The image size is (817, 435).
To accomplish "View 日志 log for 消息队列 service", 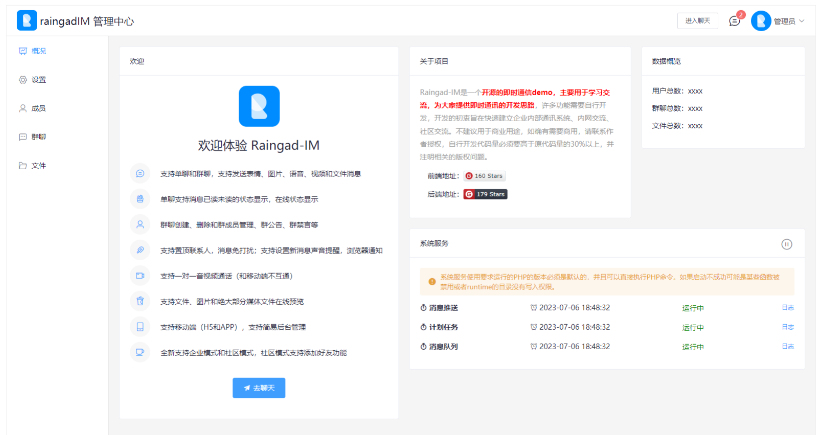I will click(788, 347).
